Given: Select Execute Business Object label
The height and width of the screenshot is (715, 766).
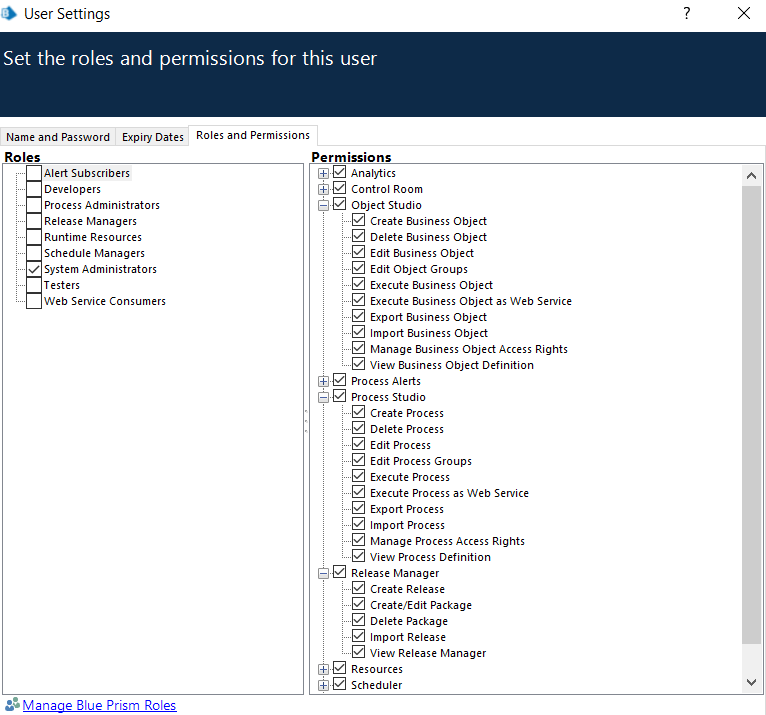Looking at the screenshot, I should click(431, 285).
